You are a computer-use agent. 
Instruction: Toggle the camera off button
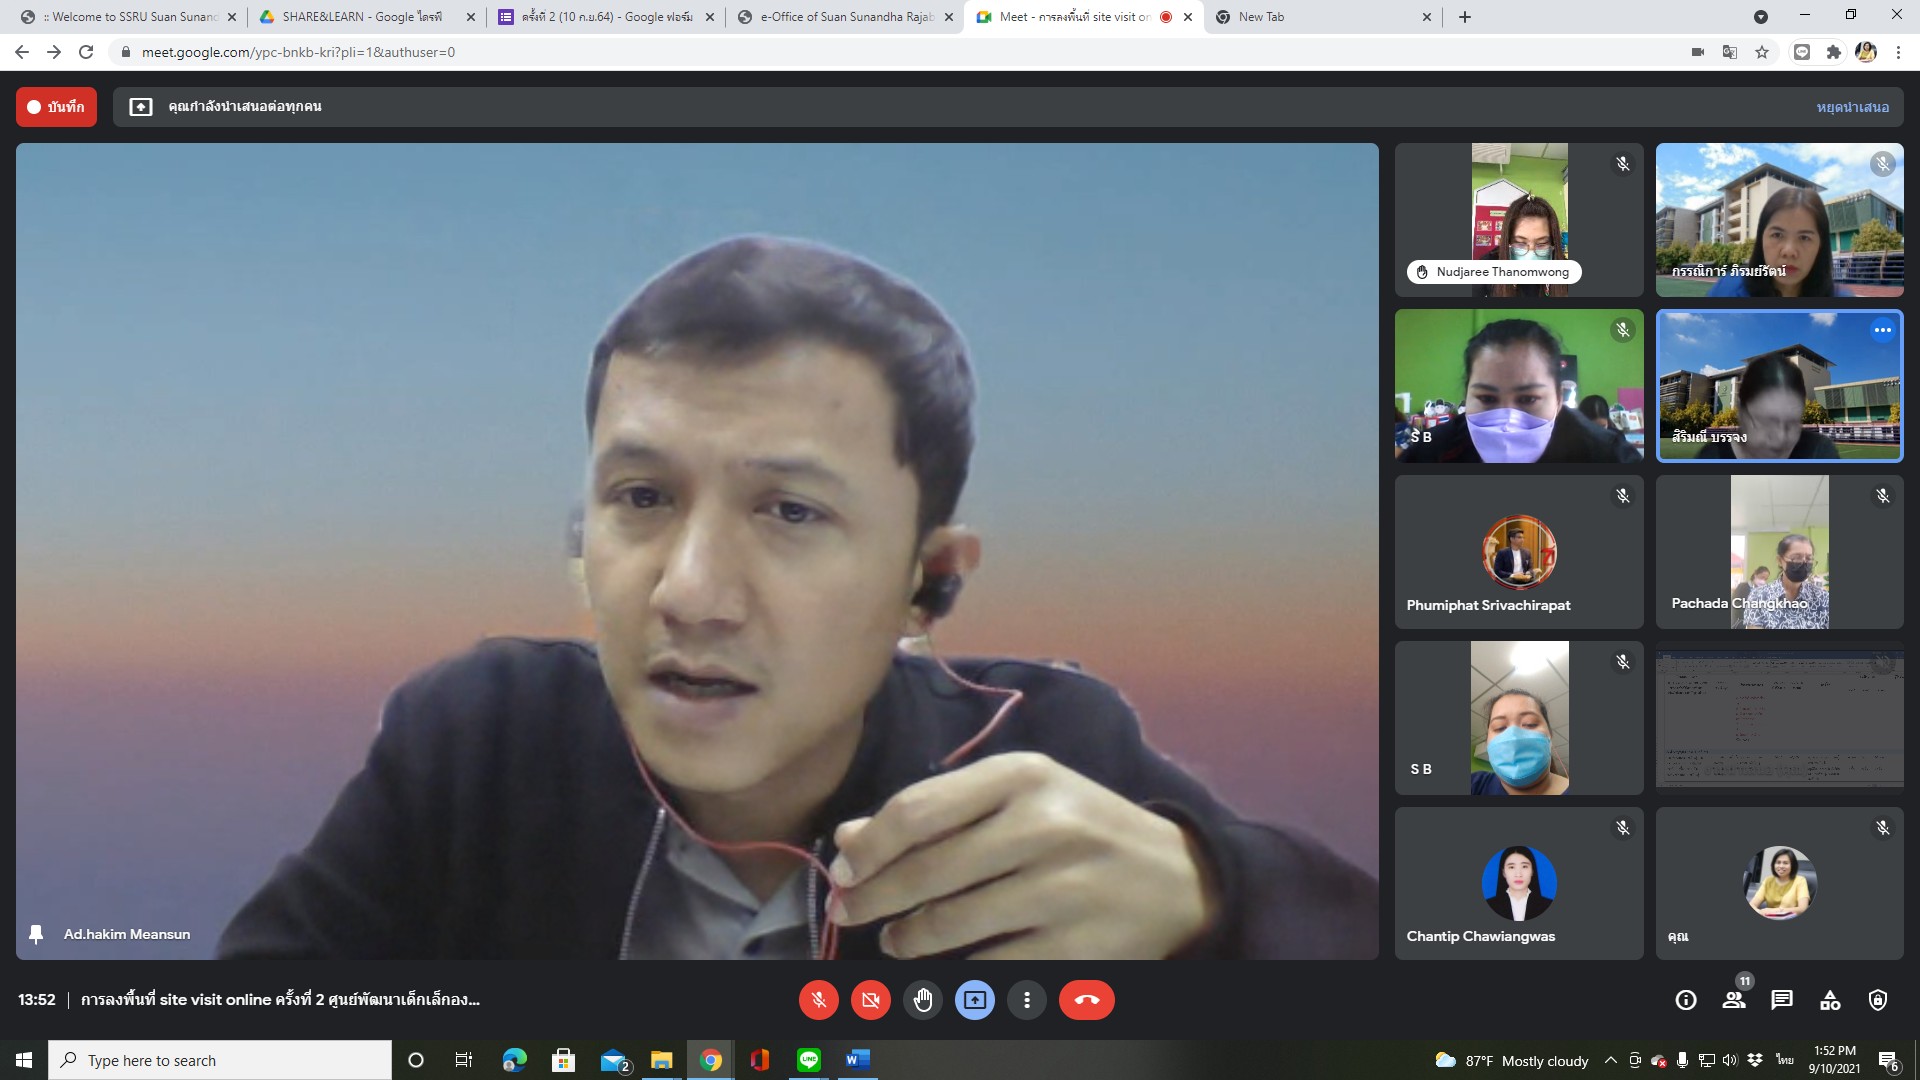point(871,1000)
